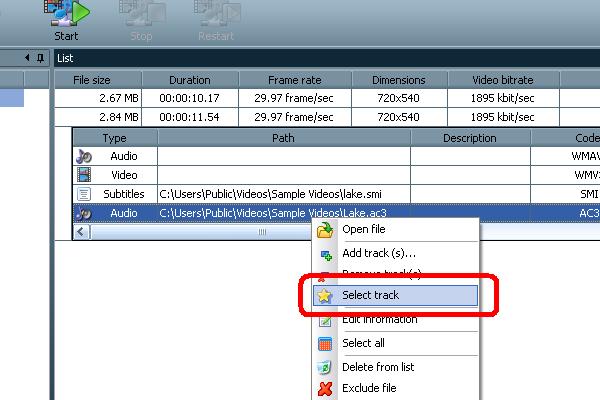This screenshot has width=600, height=400.
Task: Click the Path column header
Action: tap(283, 138)
